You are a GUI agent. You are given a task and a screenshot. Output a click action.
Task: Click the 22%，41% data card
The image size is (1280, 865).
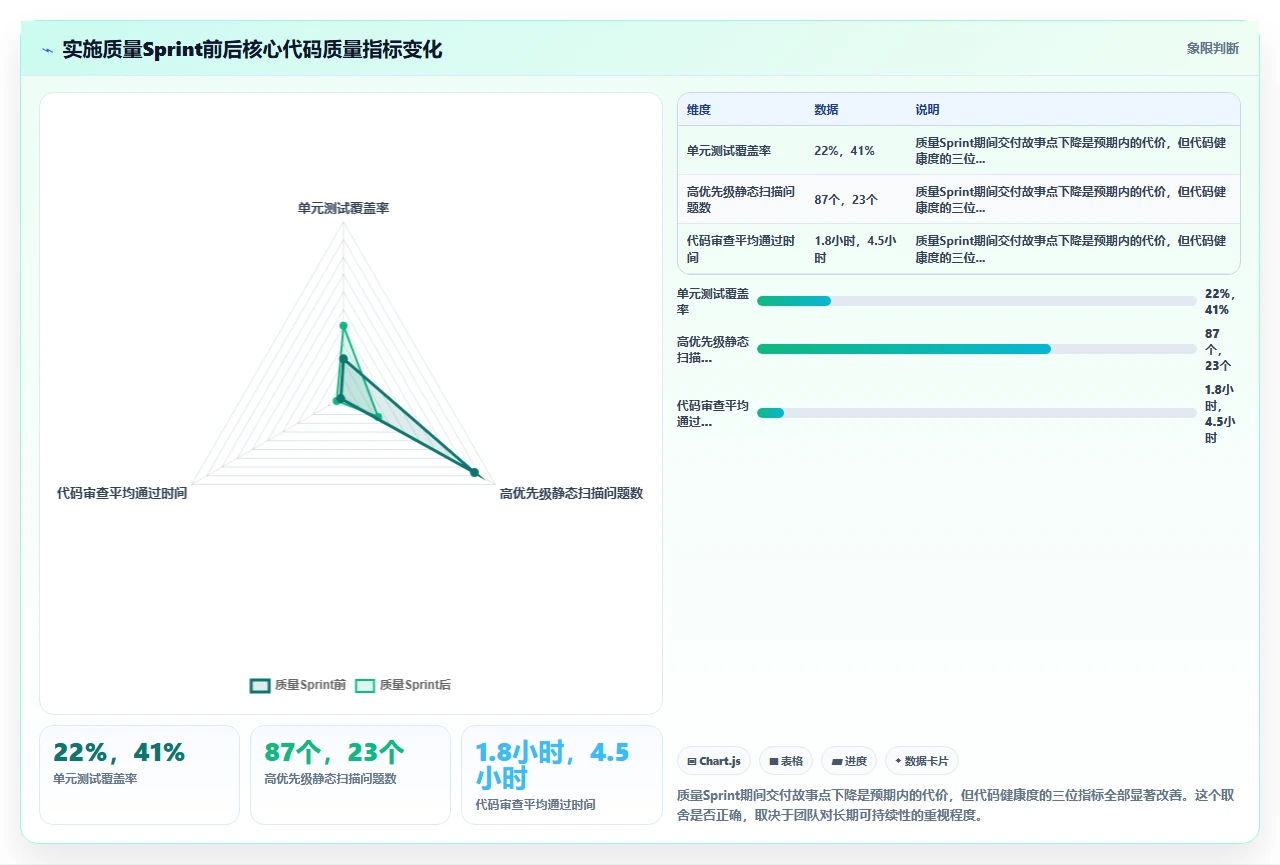[139, 775]
